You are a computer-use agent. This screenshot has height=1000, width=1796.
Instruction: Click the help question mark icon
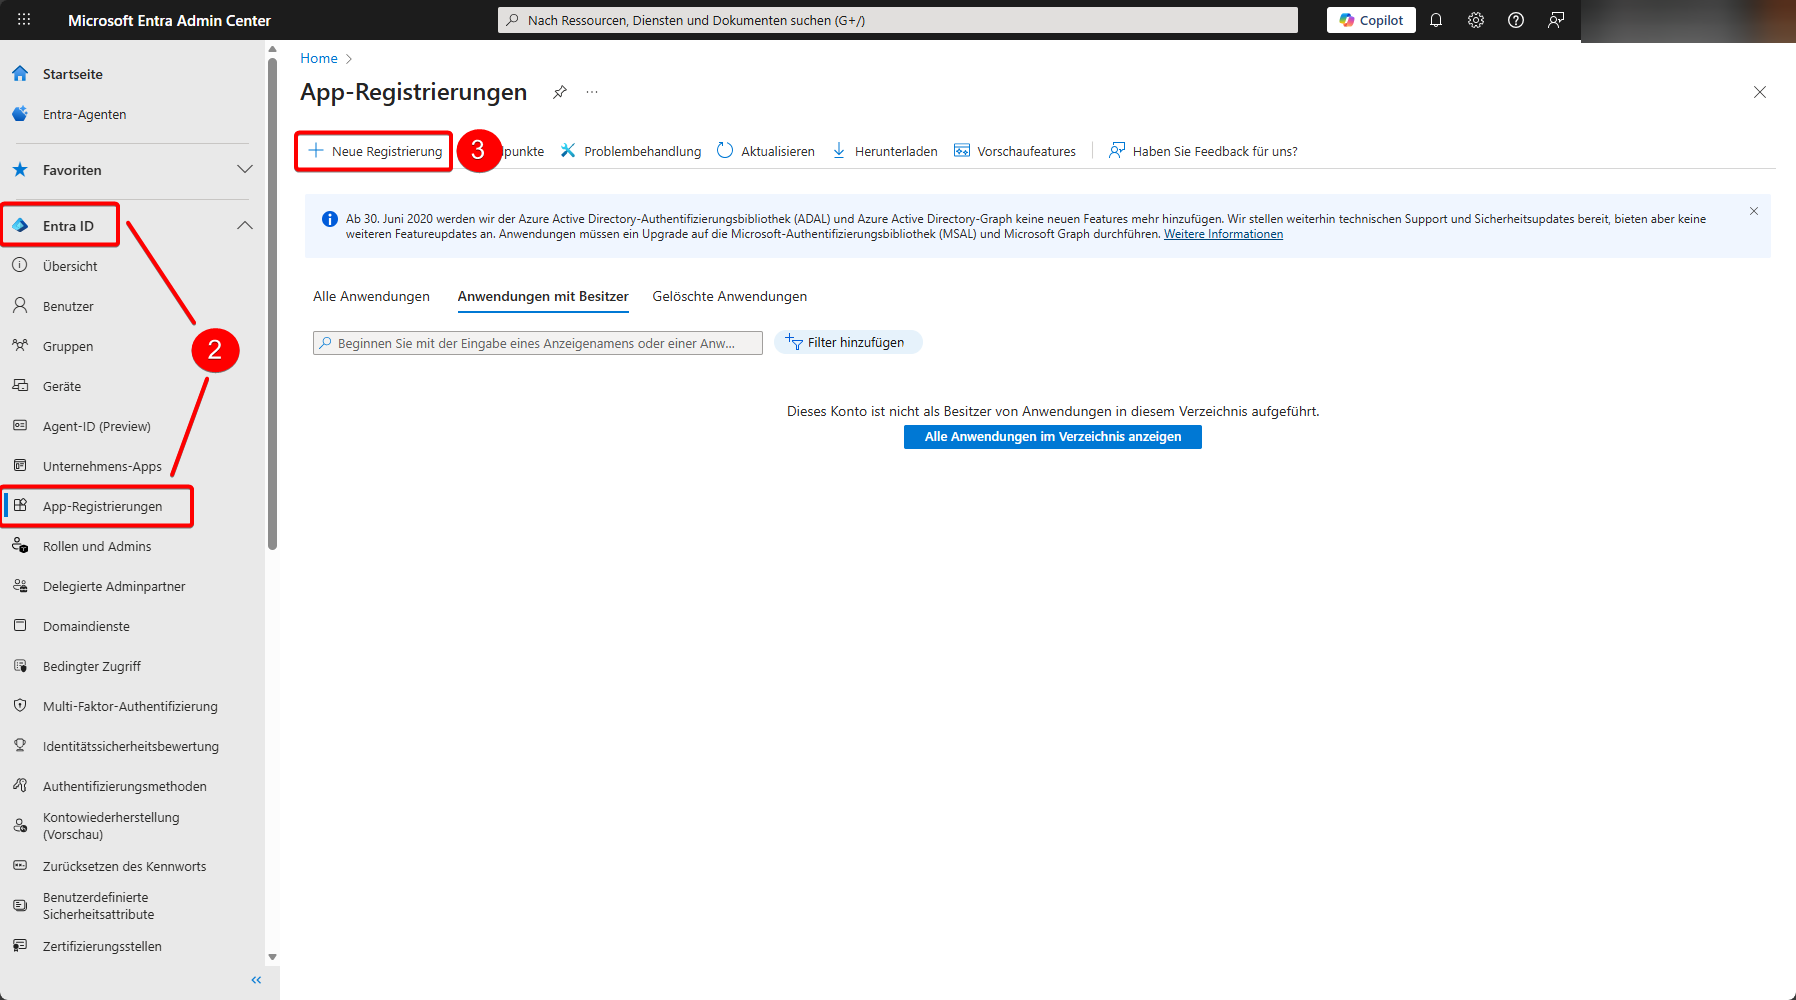tap(1516, 20)
